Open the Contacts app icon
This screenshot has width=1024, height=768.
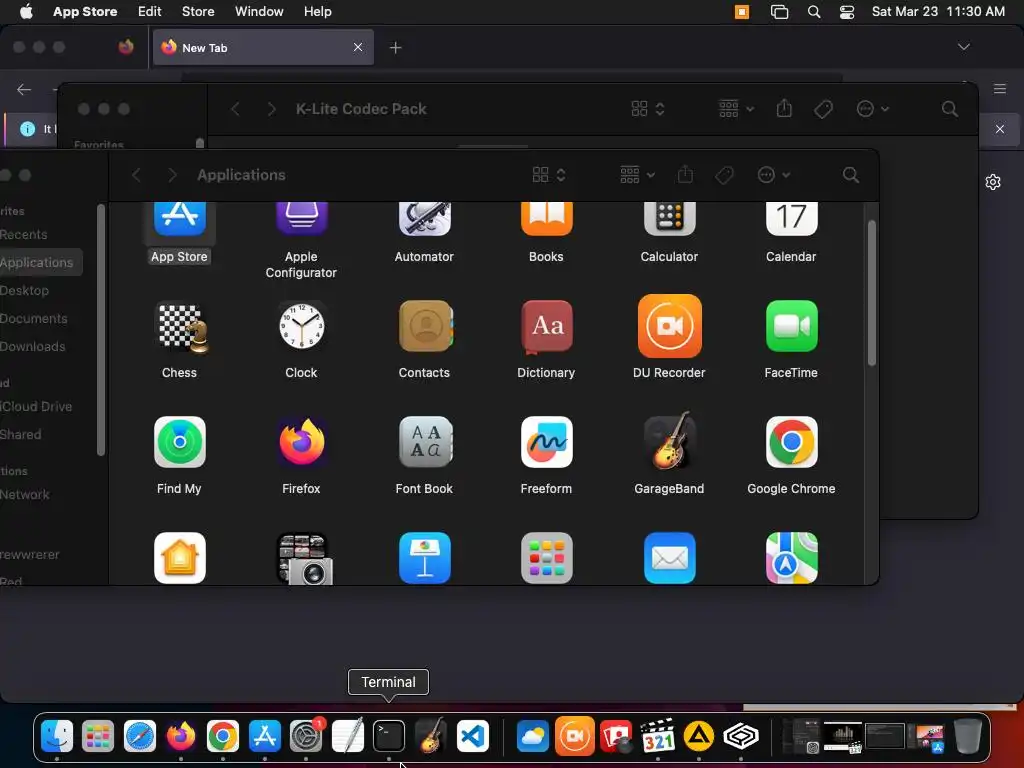(424, 327)
